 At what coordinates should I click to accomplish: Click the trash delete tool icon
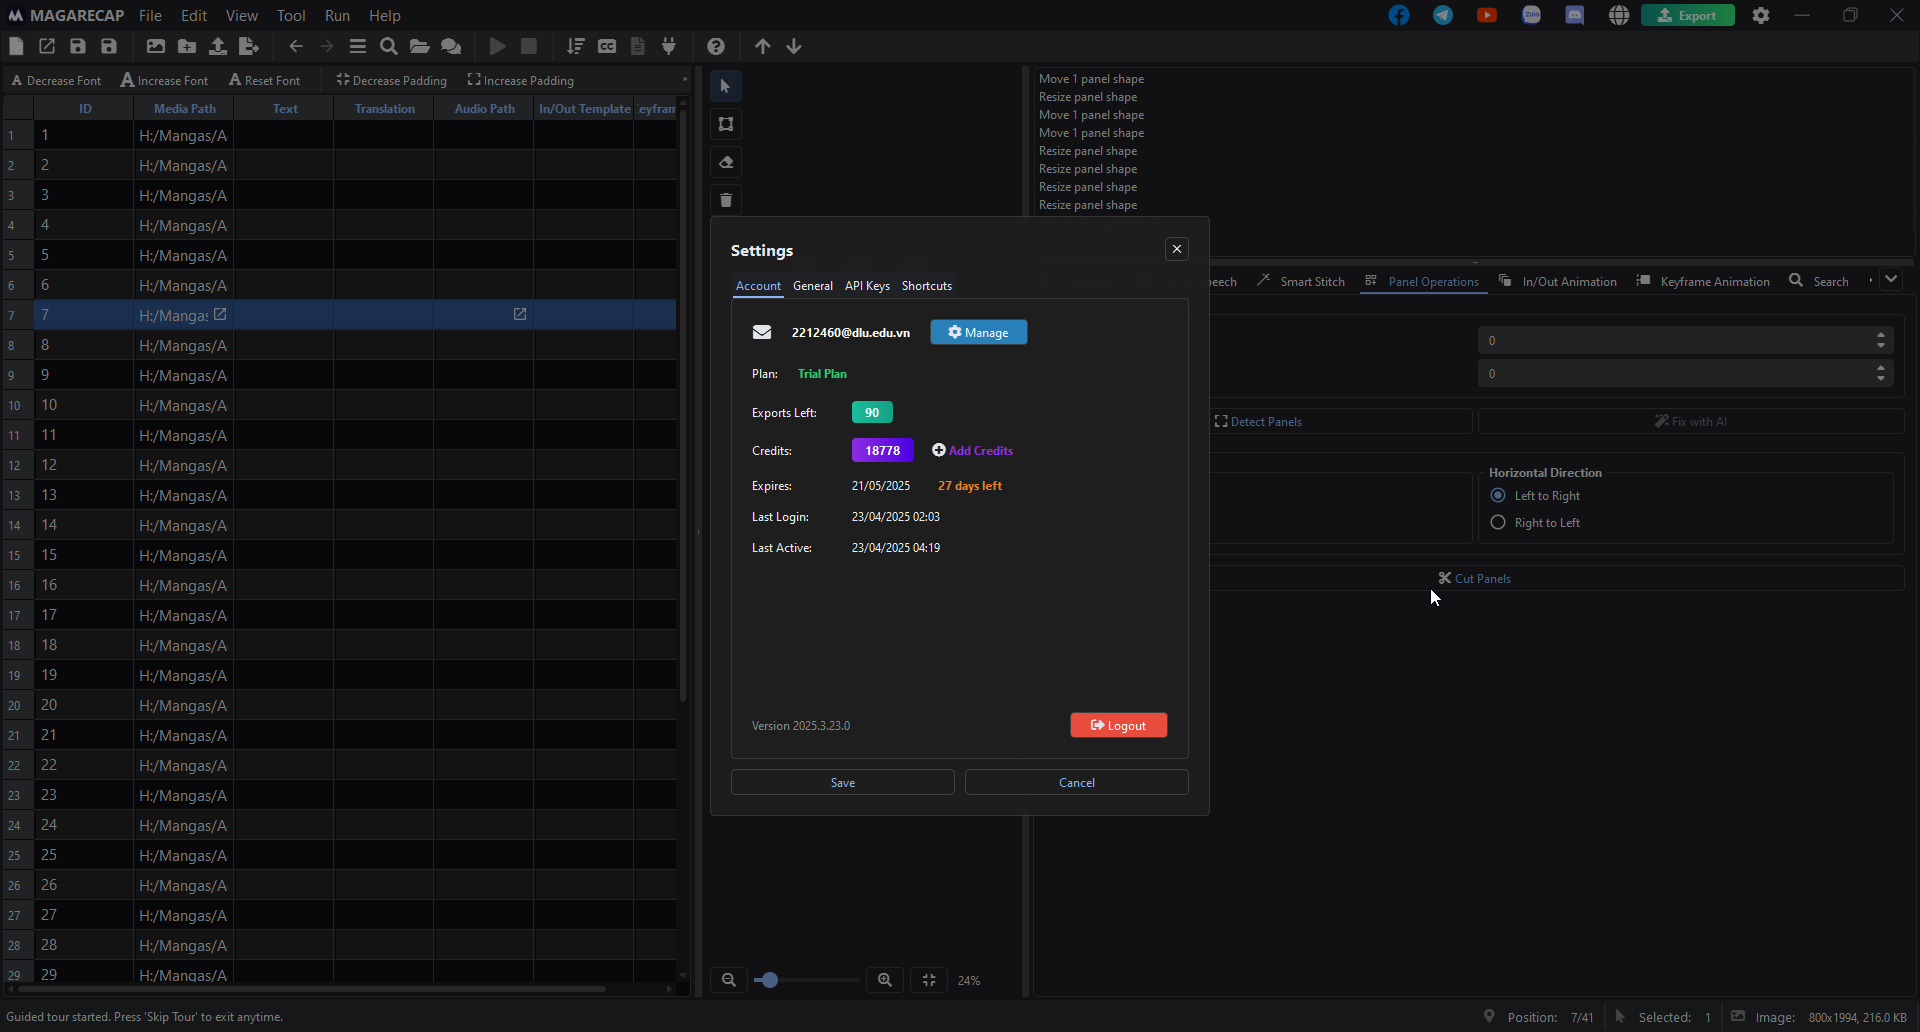tap(726, 200)
